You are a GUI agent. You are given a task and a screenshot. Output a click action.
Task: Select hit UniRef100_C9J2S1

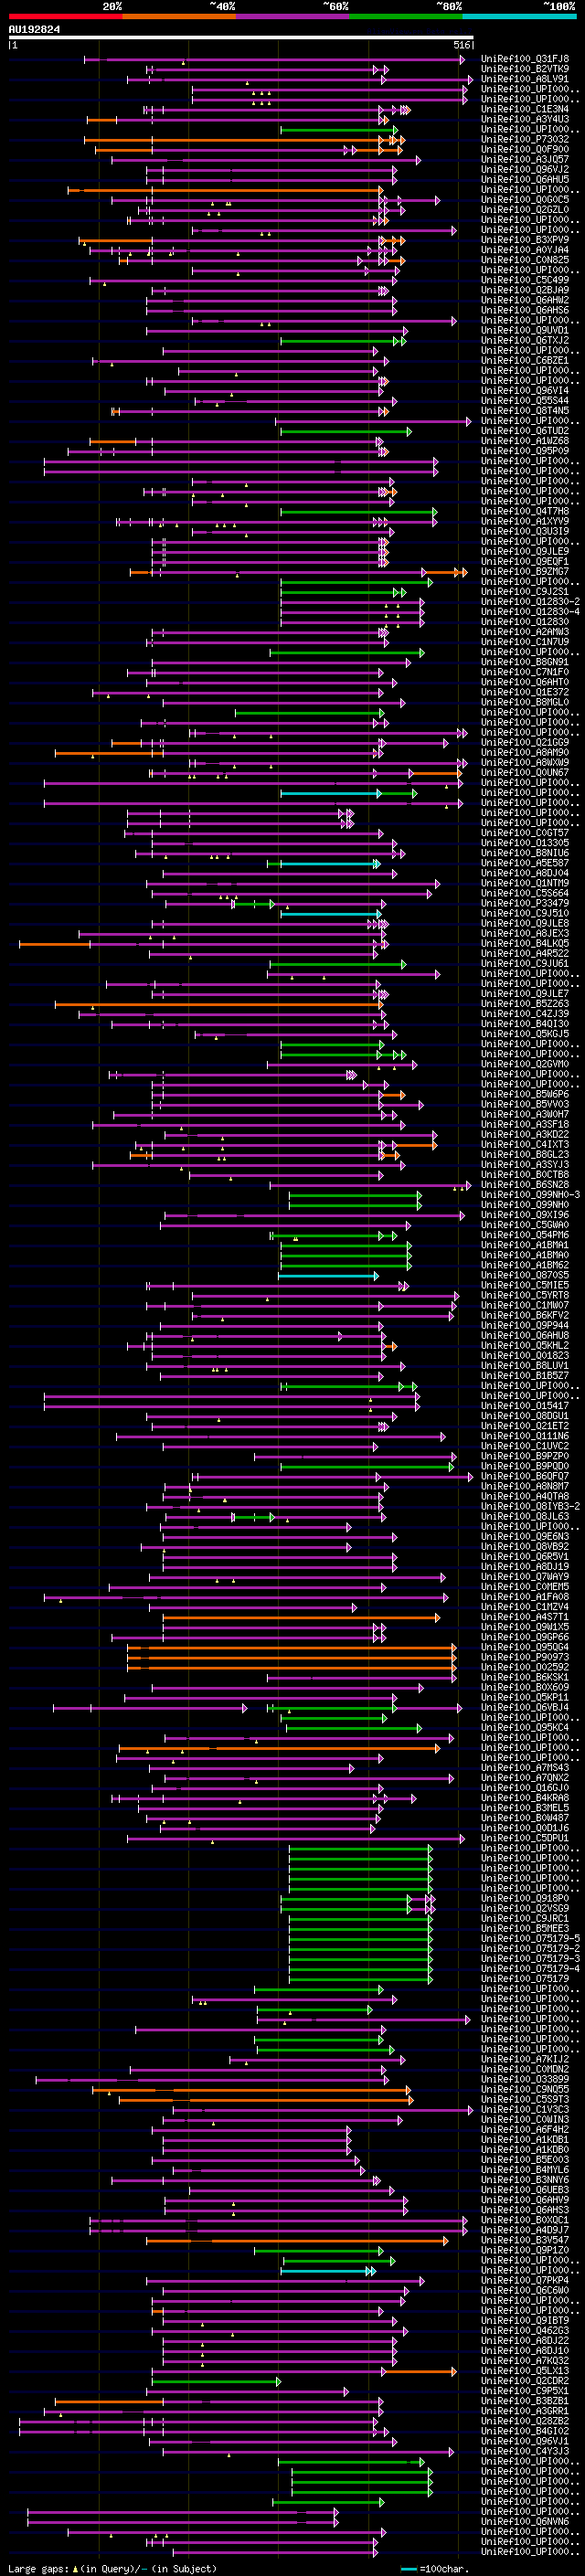coord(525,591)
